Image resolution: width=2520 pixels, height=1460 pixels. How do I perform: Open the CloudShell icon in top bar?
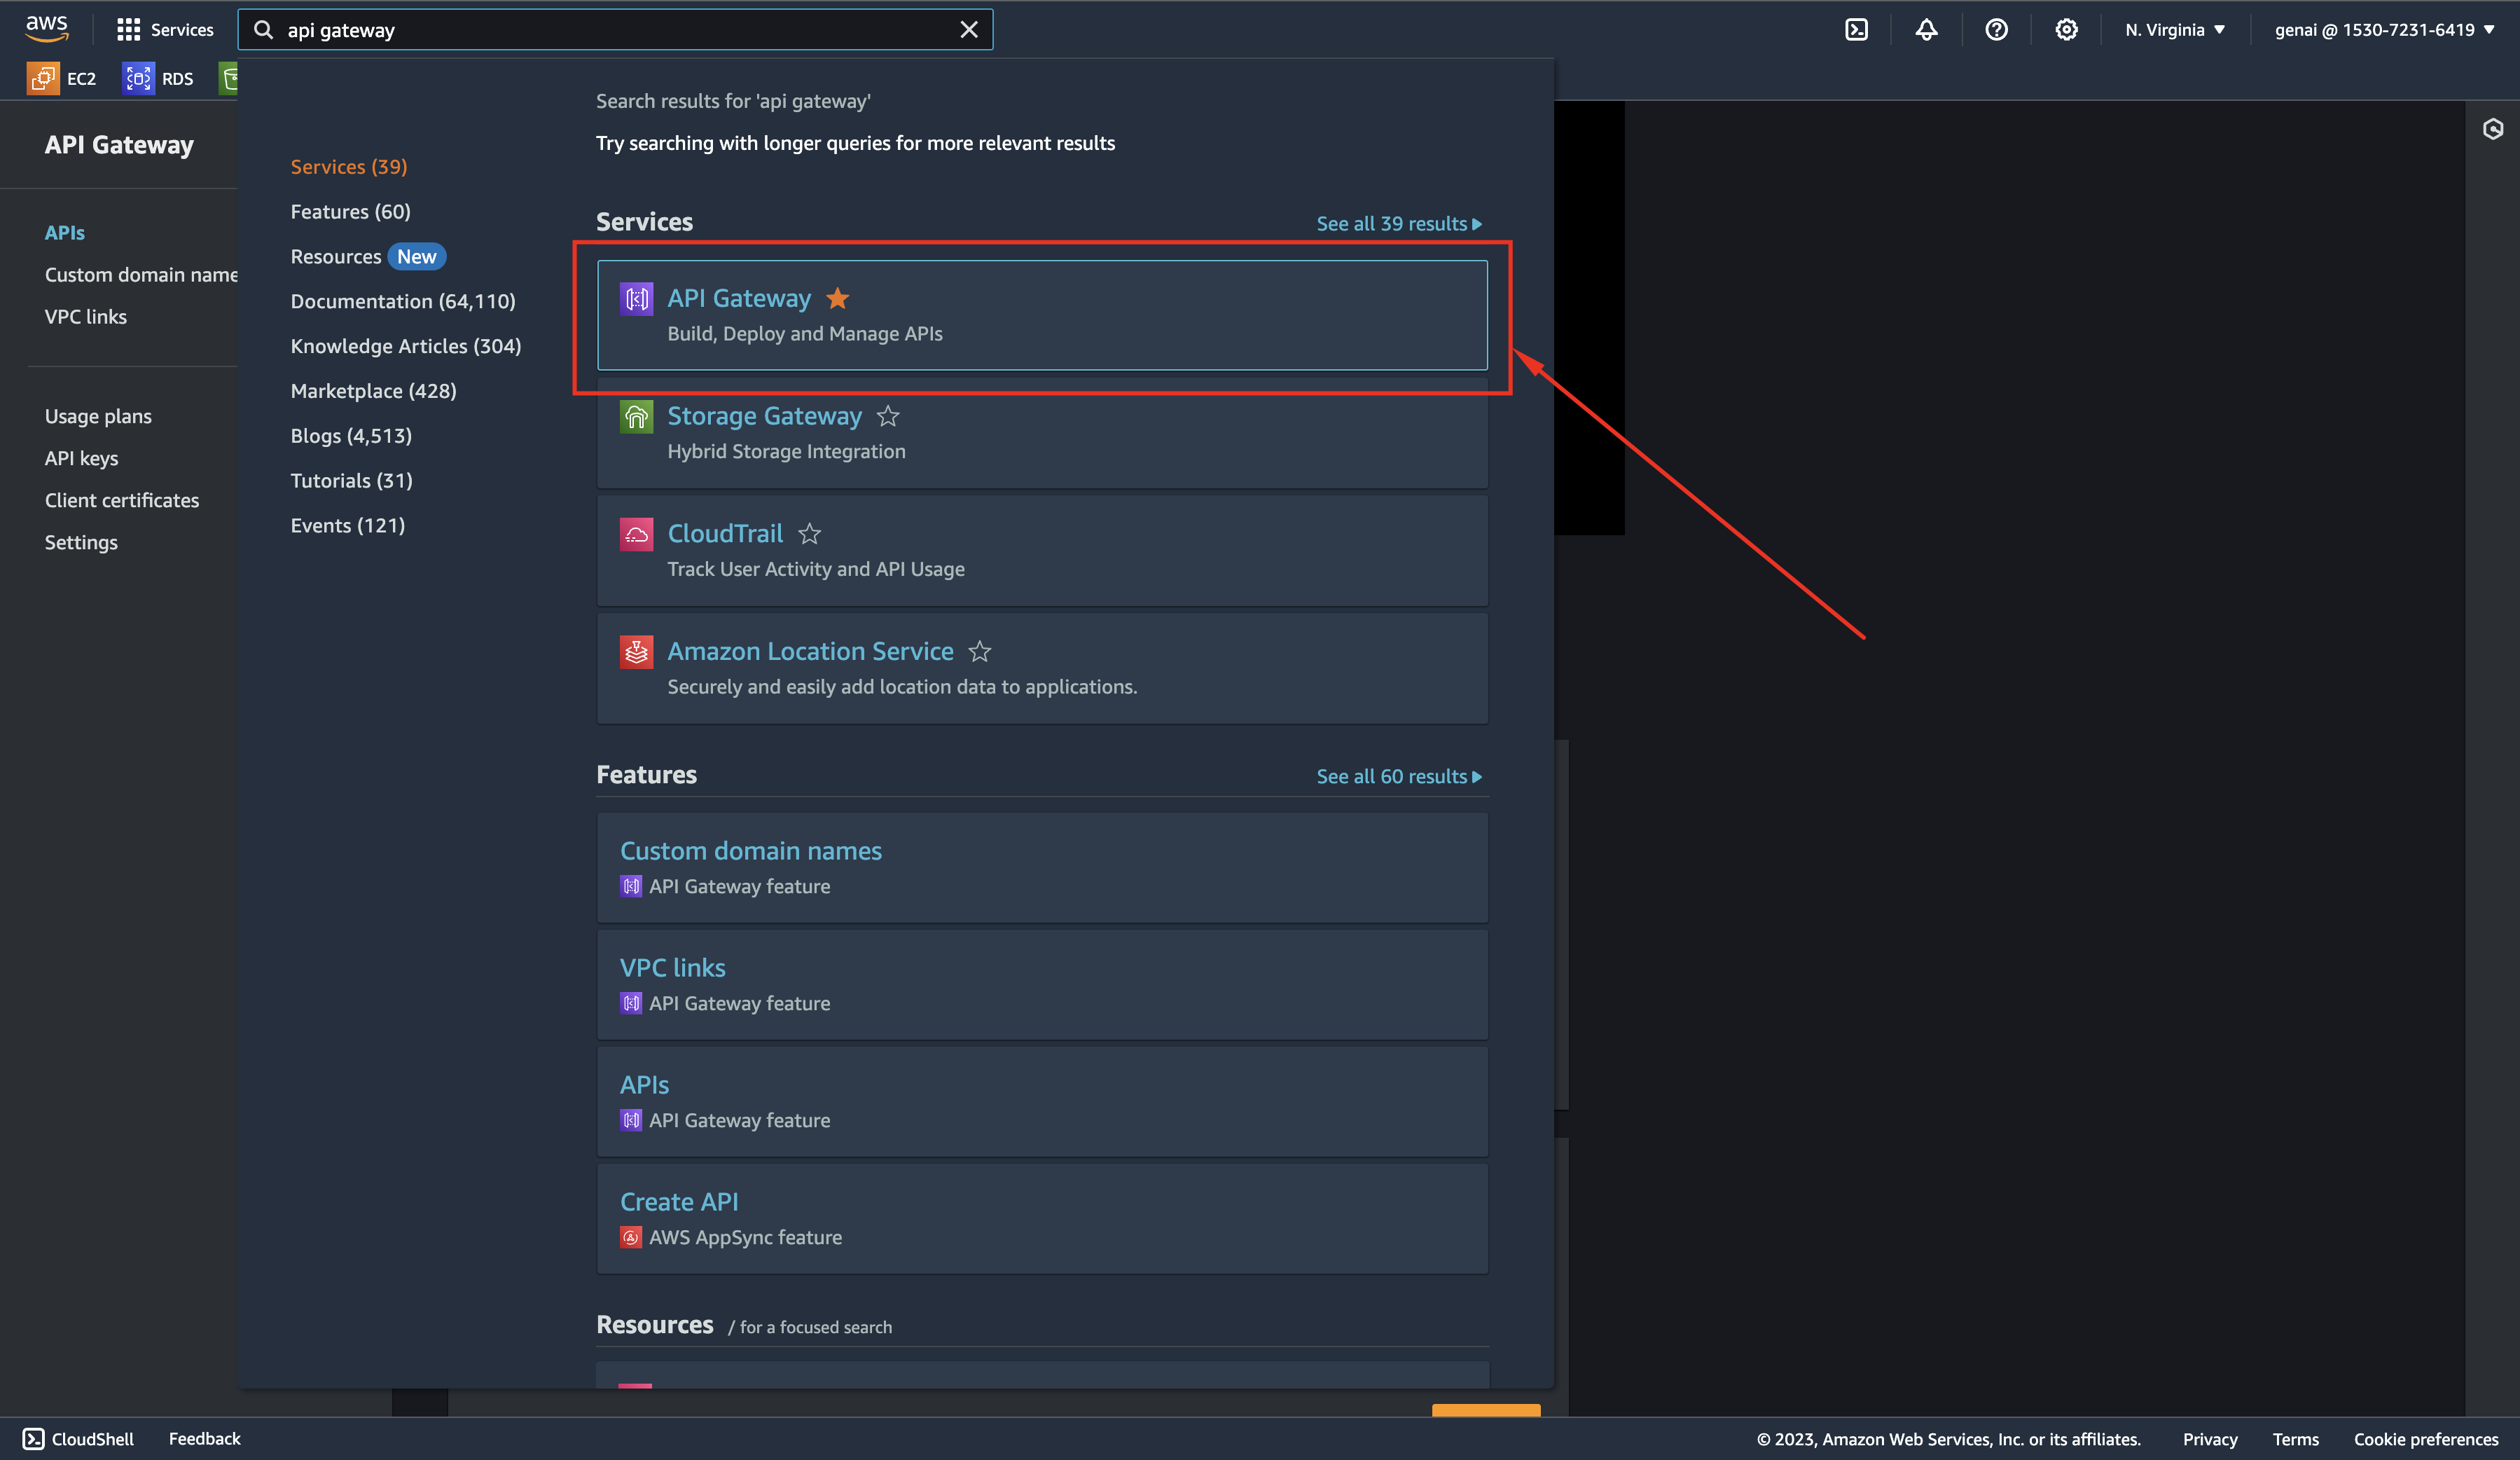(1856, 30)
